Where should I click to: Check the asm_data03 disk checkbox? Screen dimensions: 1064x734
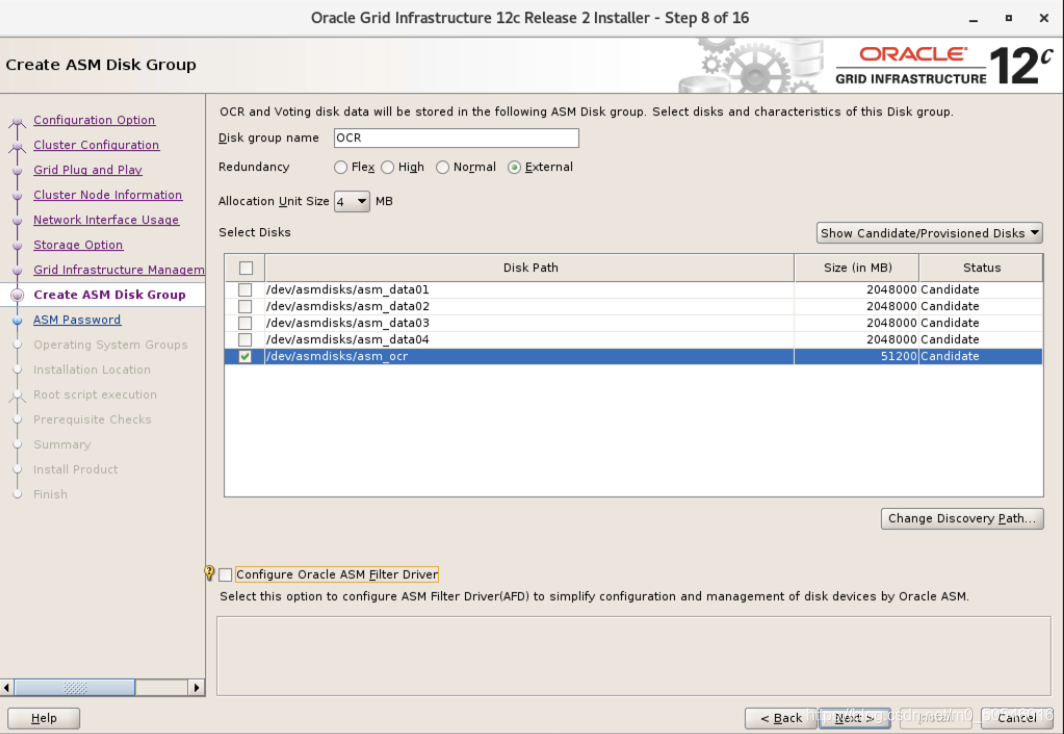click(245, 323)
